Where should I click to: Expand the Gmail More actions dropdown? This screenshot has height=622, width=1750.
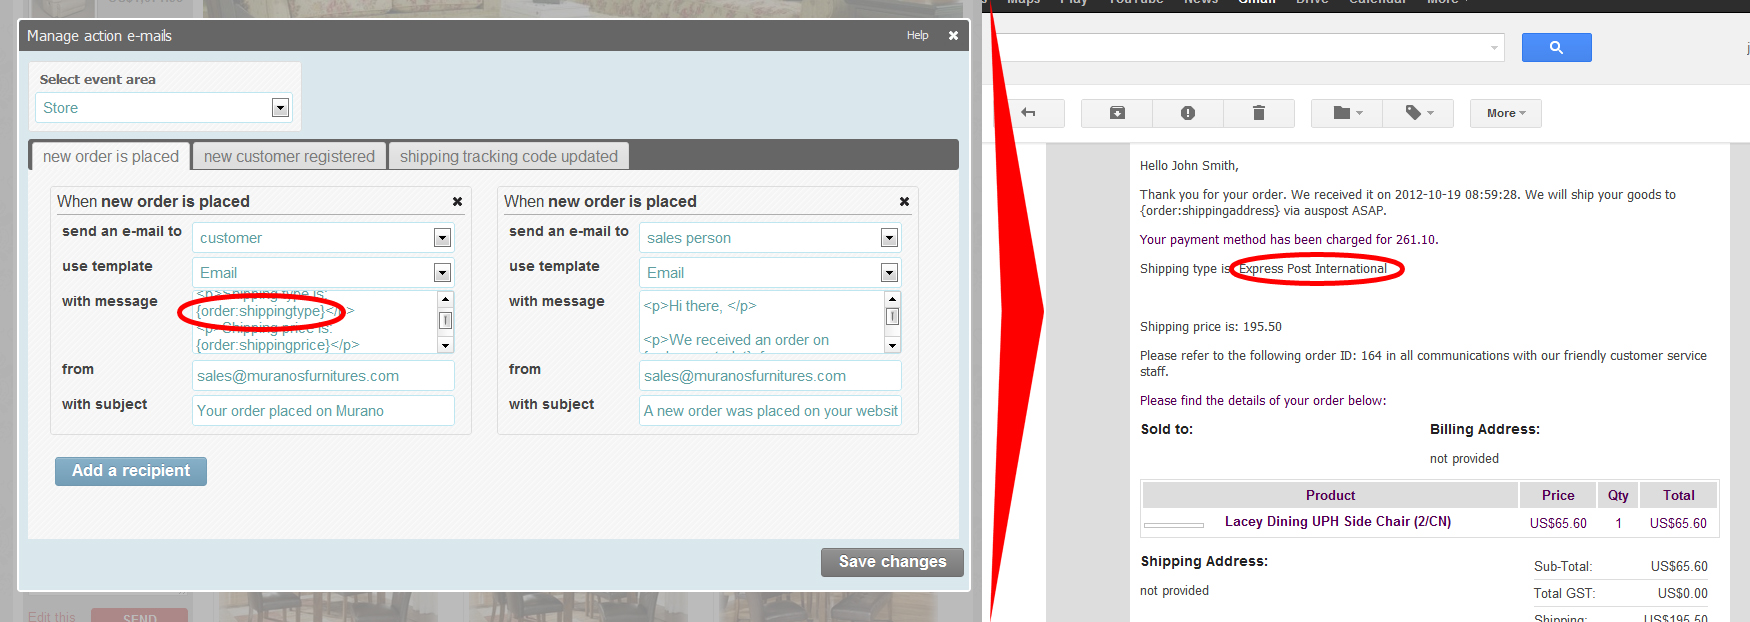1505,113
